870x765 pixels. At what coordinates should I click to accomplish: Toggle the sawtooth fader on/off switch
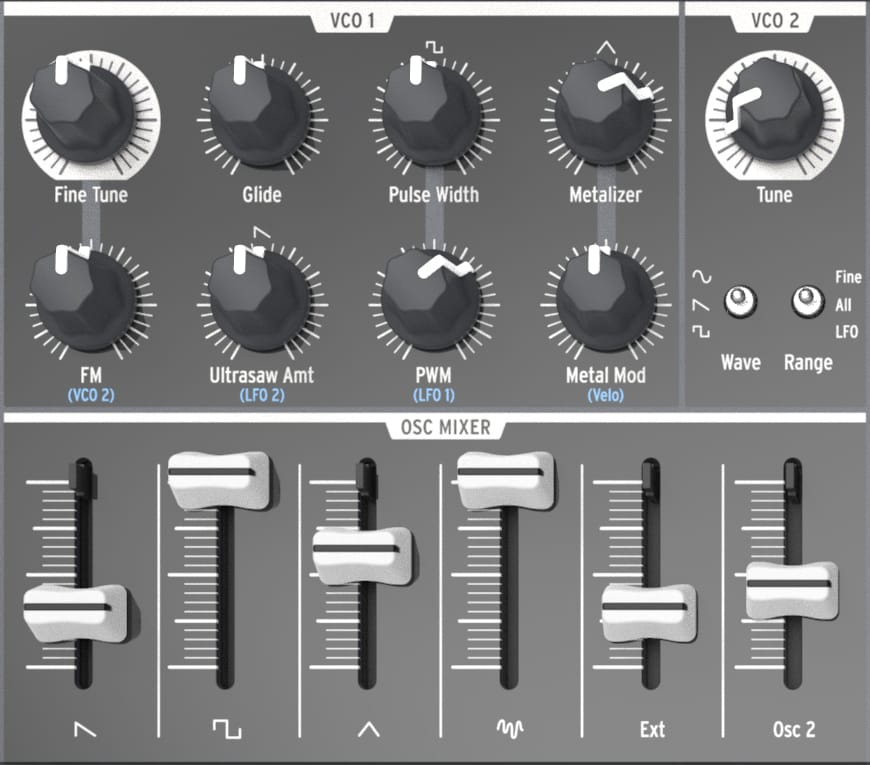(x=83, y=476)
